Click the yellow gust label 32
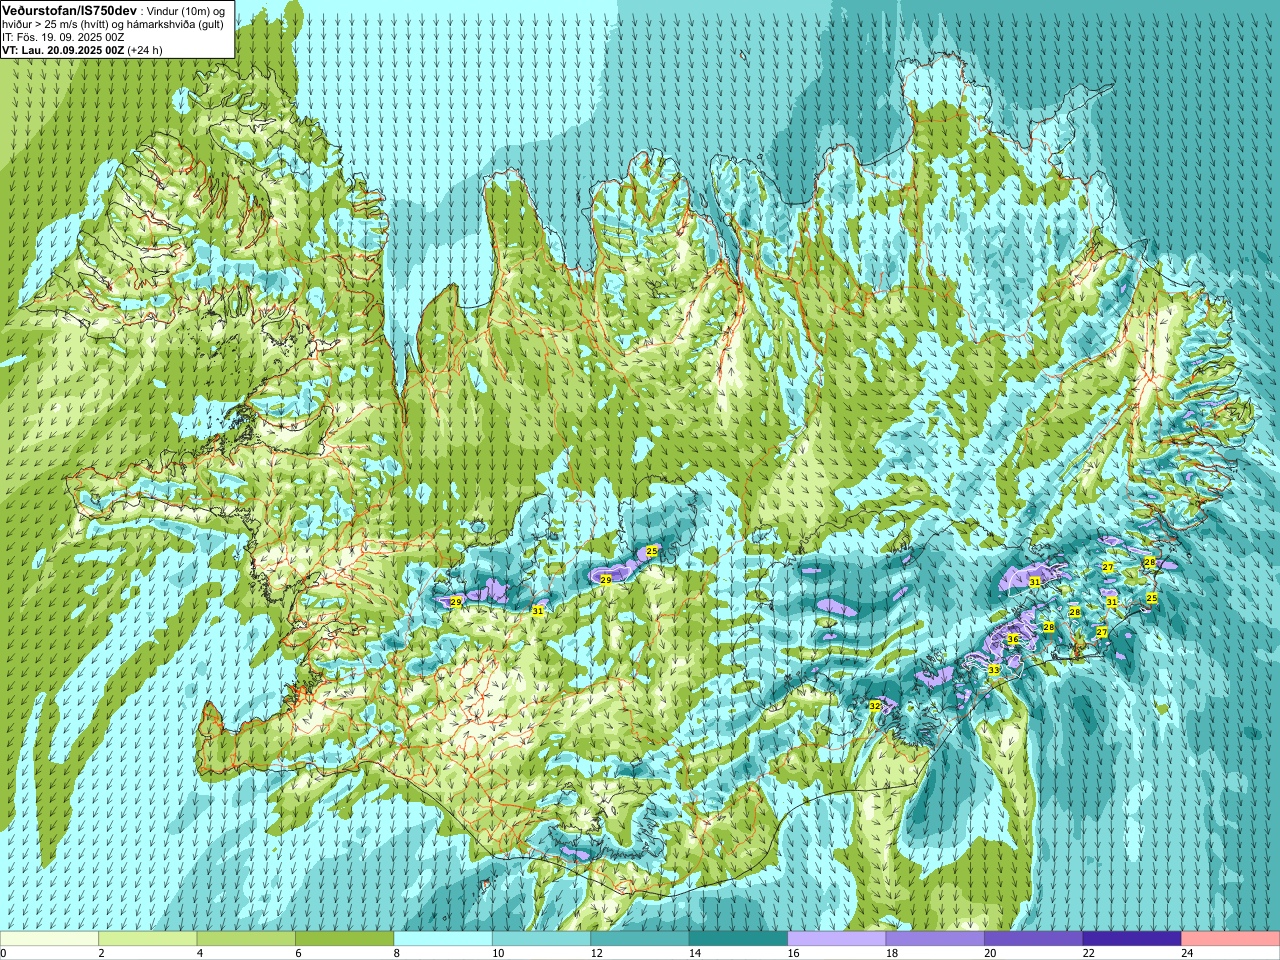 (x=875, y=706)
